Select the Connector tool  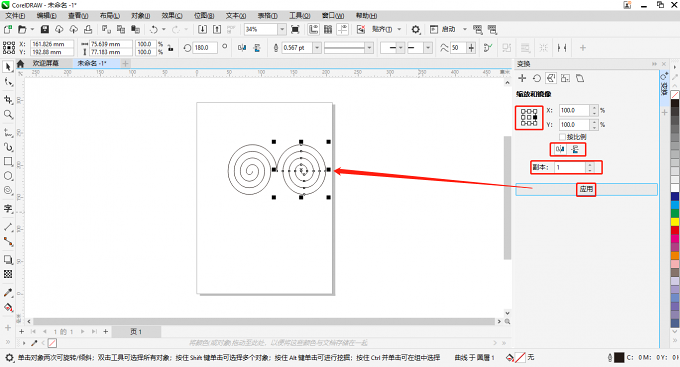point(8,242)
